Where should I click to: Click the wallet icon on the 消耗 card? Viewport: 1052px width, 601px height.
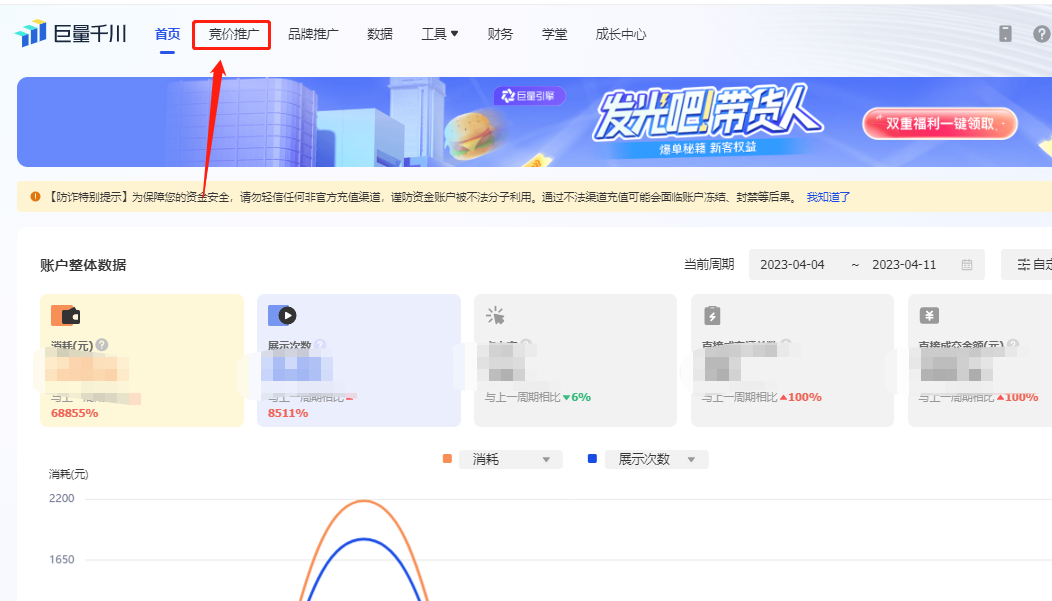[66, 315]
